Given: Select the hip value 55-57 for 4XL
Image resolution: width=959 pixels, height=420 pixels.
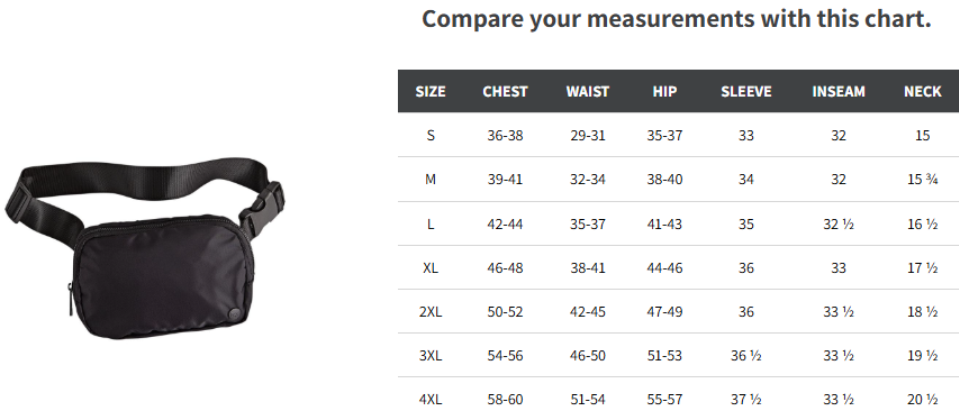Looking at the screenshot, I should pyautogui.click(x=664, y=400).
